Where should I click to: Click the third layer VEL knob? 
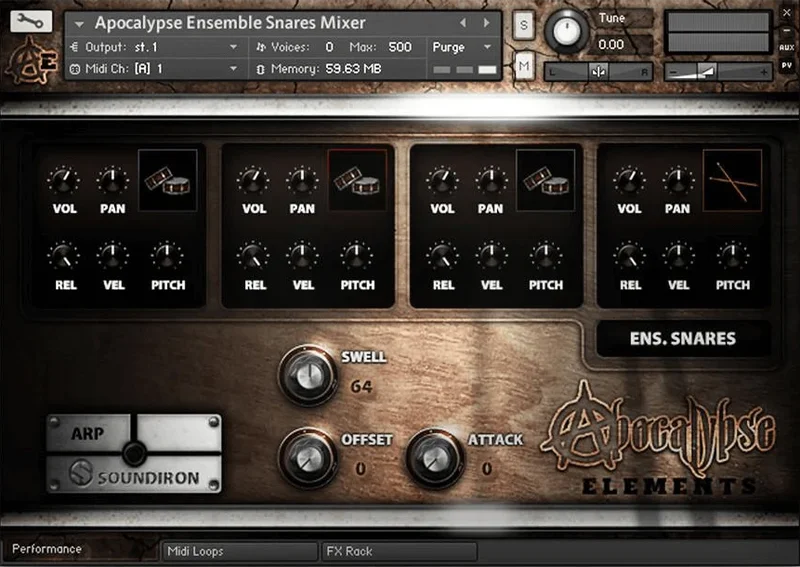tap(491, 256)
